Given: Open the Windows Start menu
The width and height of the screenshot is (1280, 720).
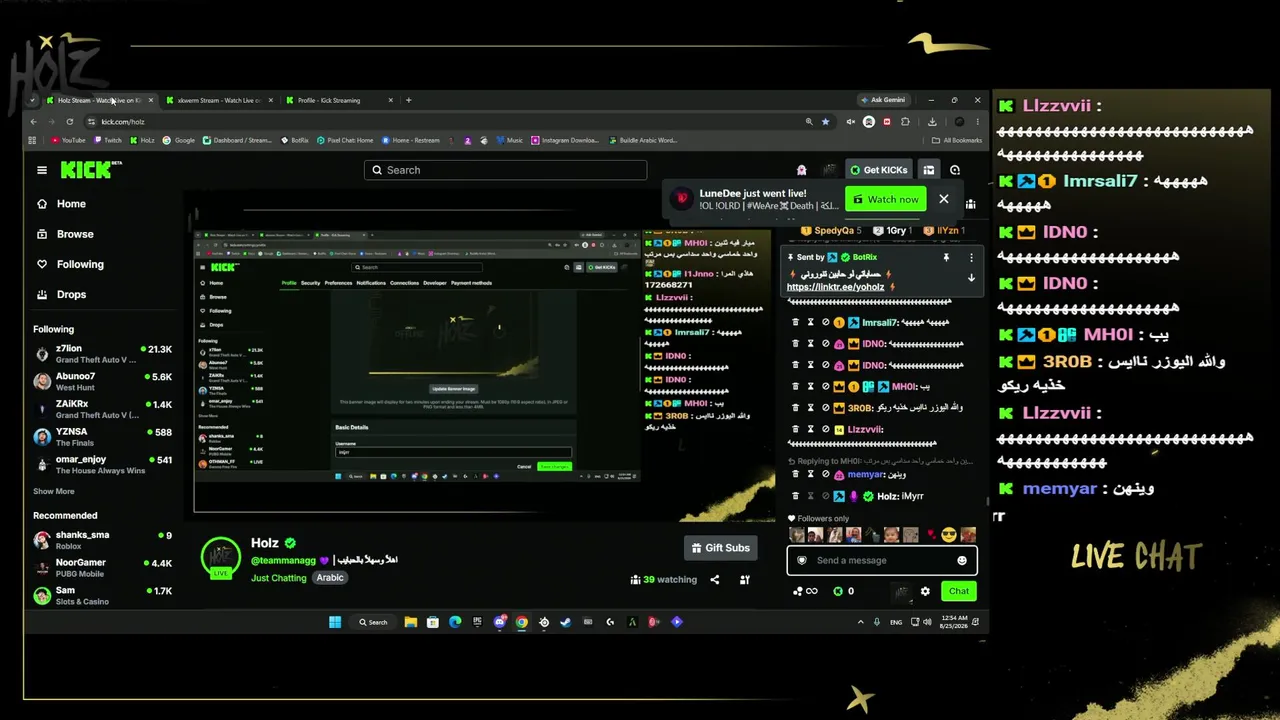Looking at the screenshot, I should 335,622.
